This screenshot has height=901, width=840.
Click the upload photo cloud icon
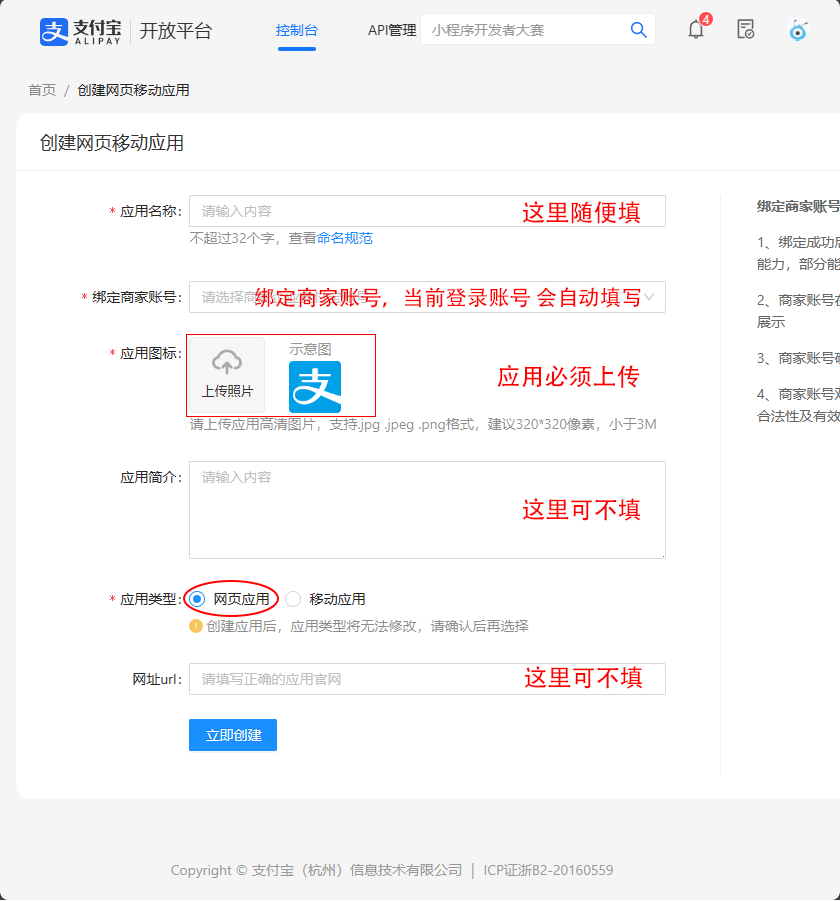pos(225,359)
